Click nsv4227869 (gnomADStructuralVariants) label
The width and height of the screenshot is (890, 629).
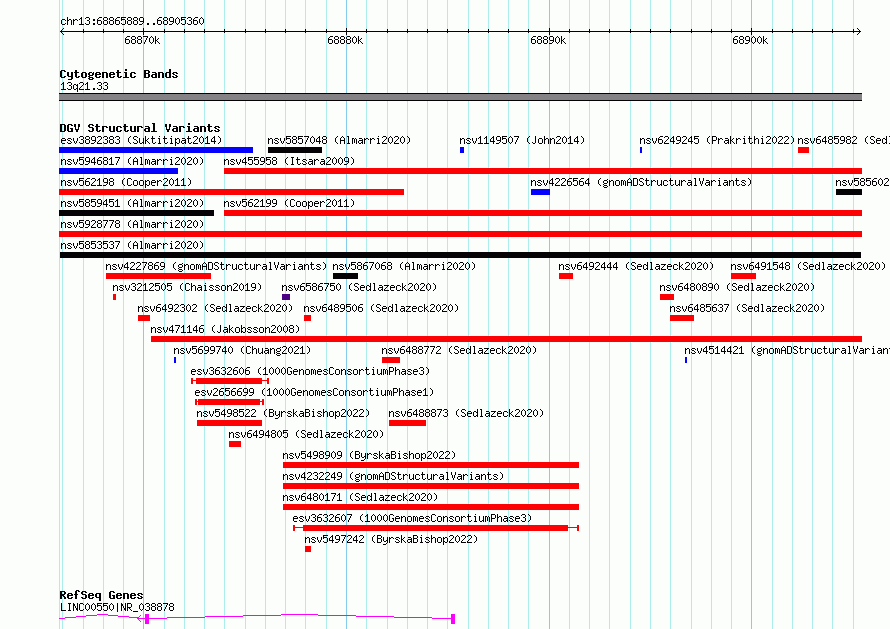point(216,266)
